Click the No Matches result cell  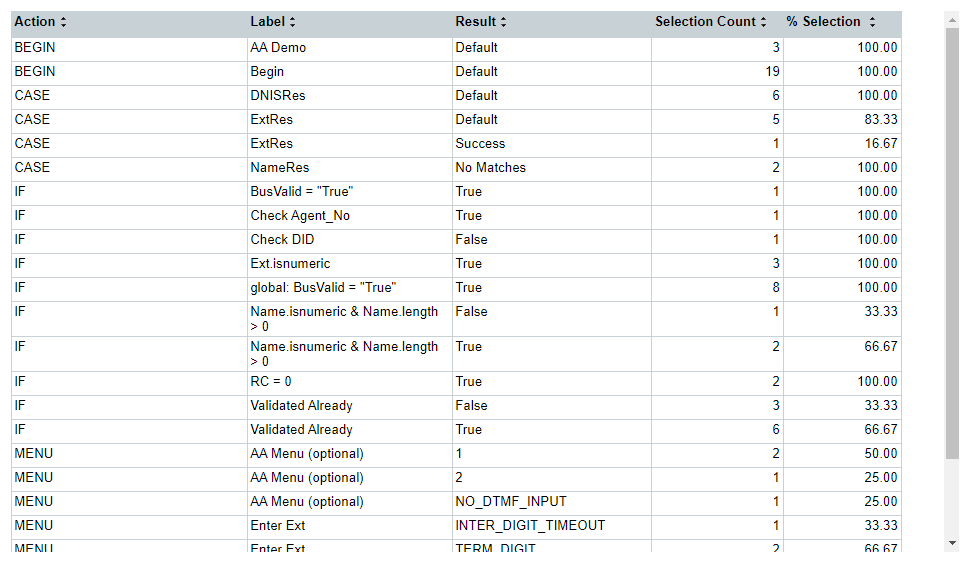[551, 168]
